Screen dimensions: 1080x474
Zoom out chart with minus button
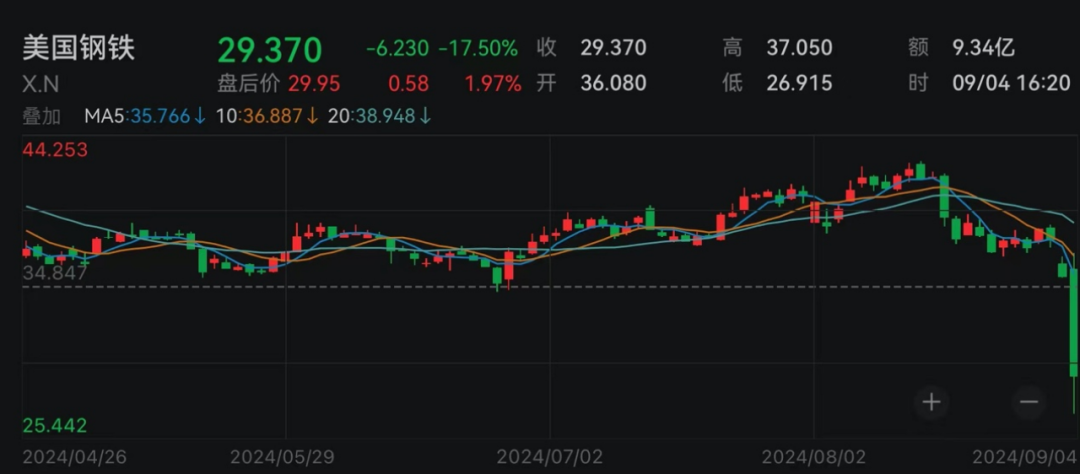coord(1028,402)
